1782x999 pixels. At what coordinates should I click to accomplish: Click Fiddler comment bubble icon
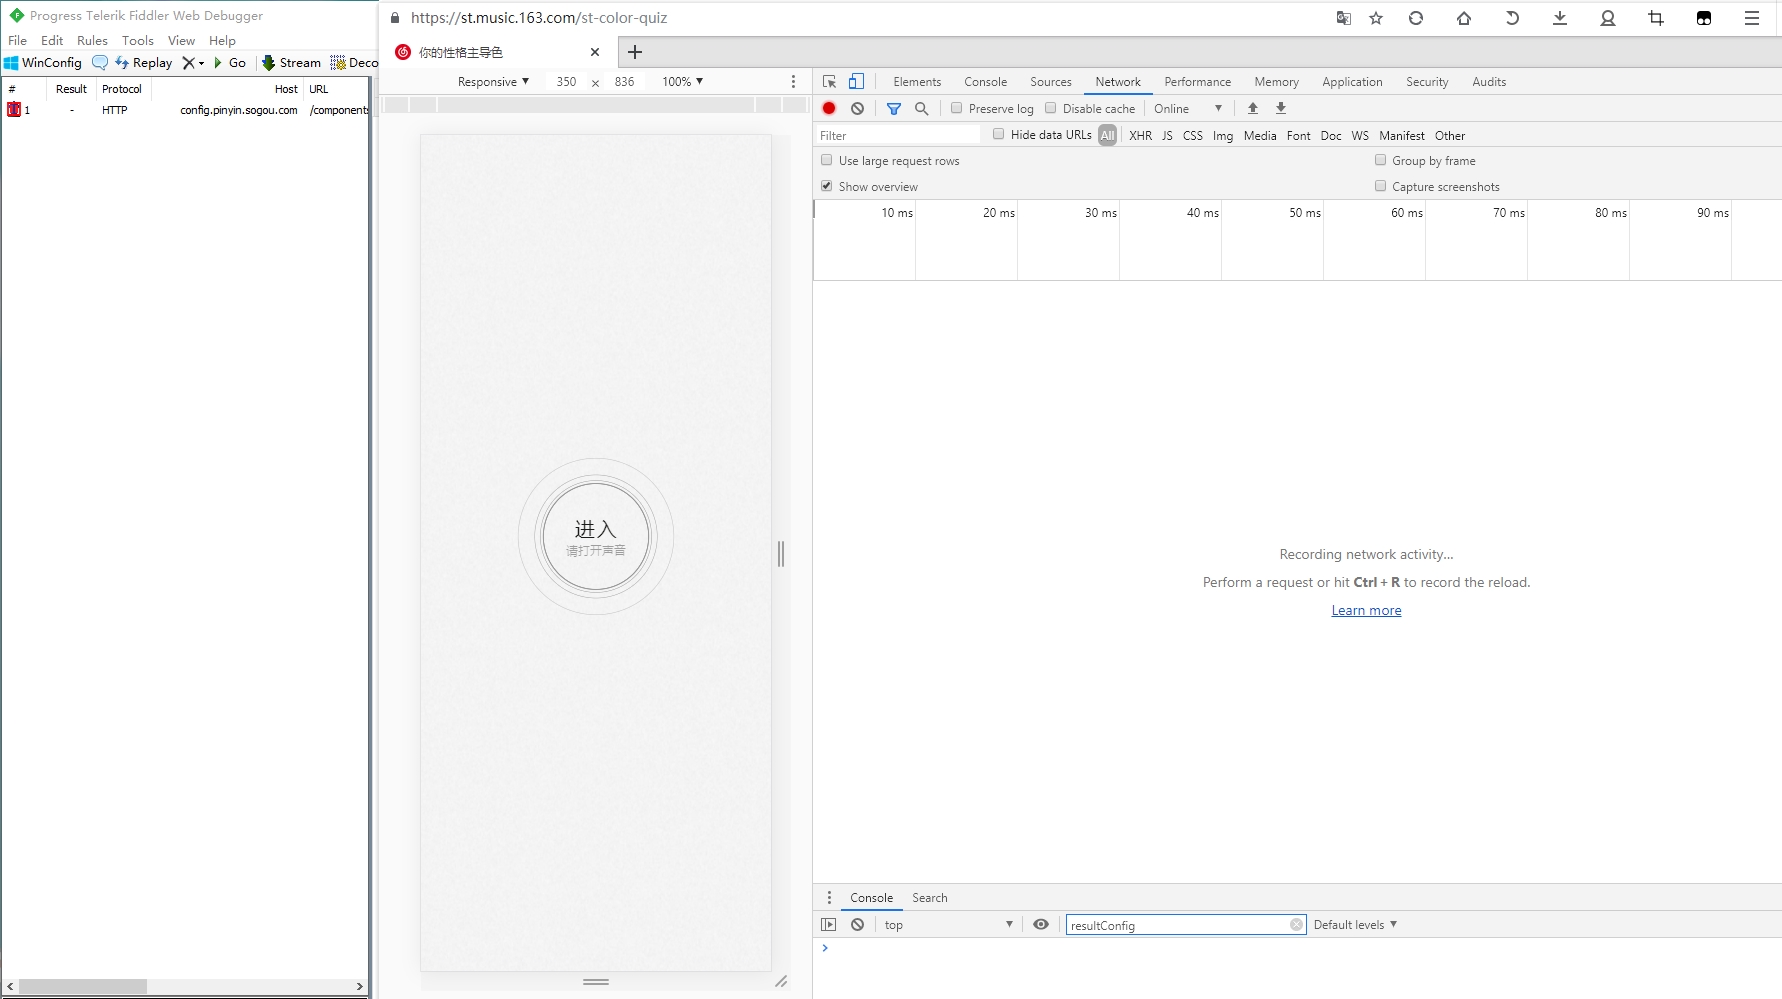(100, 62)
